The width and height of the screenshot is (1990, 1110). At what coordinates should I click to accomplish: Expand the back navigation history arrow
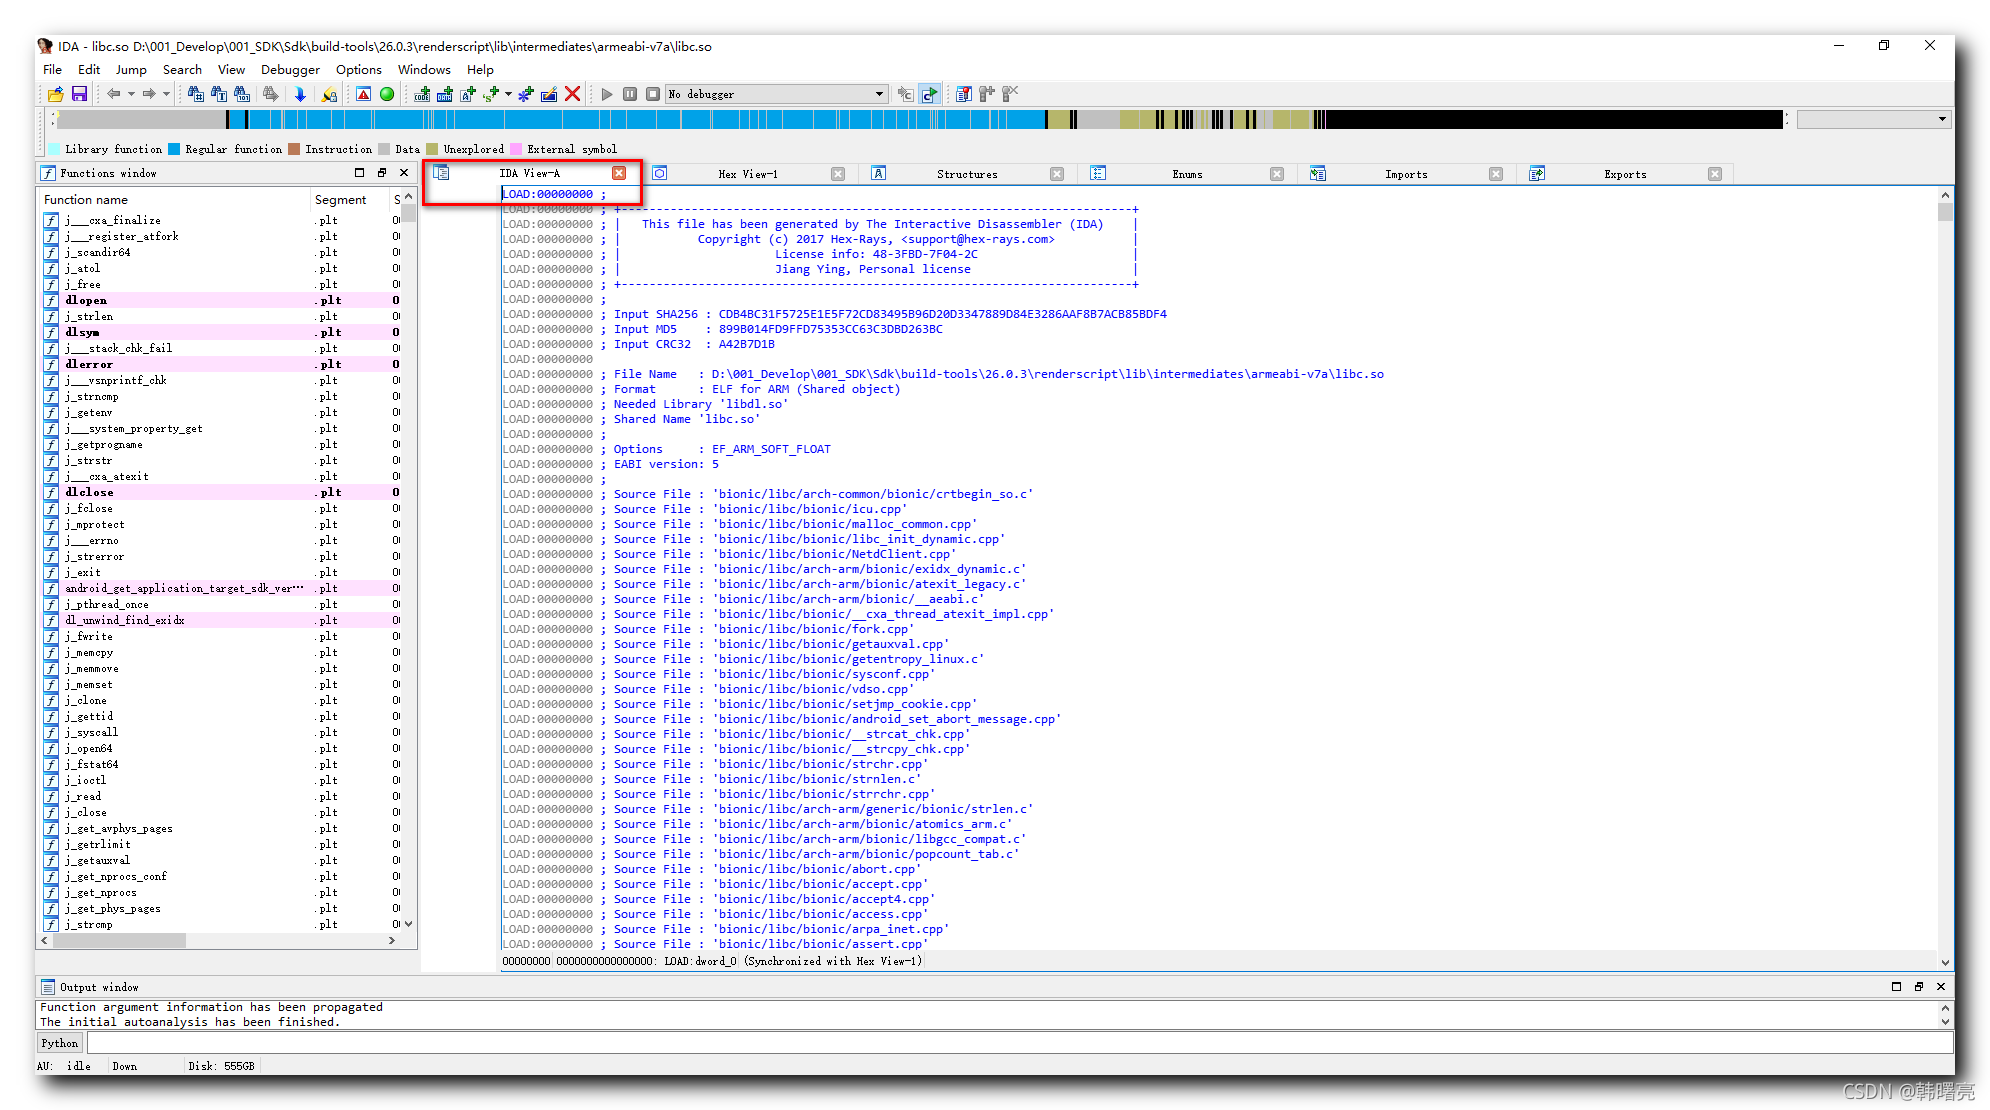(x=132, y=93)
